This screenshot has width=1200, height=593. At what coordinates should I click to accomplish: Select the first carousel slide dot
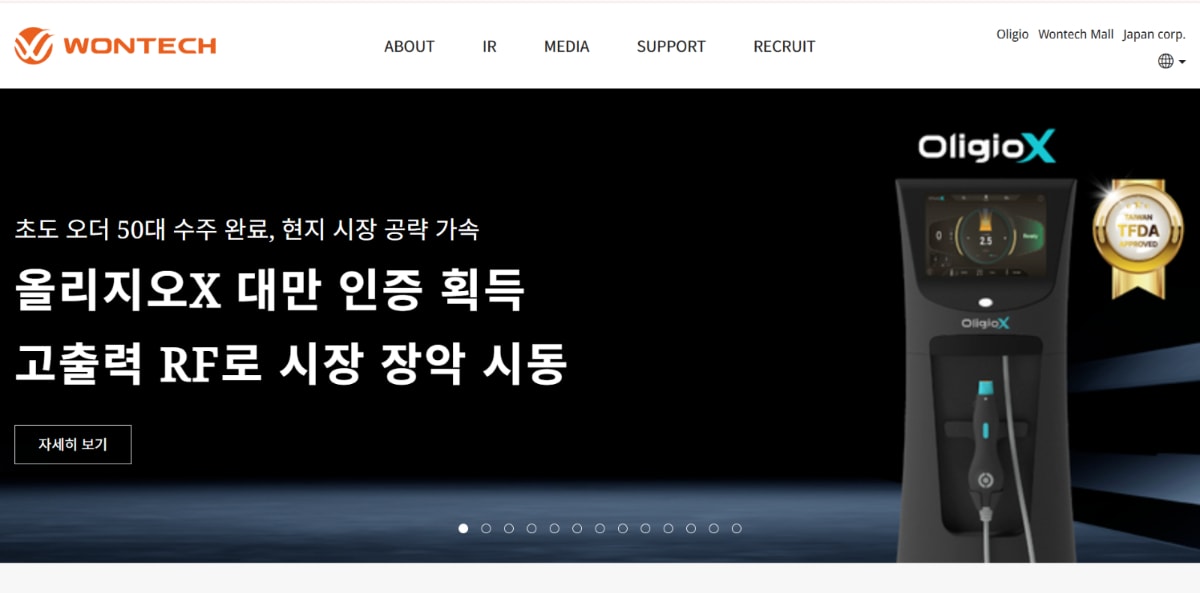coord(463,528)
